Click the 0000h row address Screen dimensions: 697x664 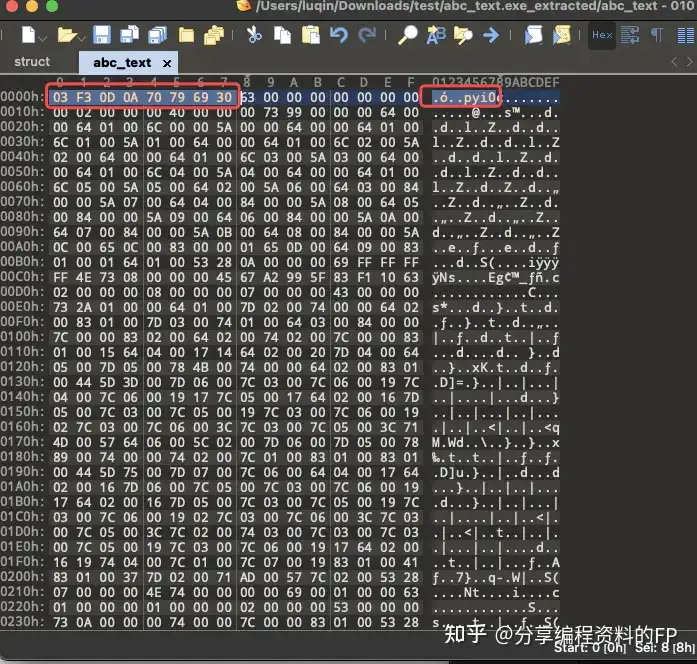point(22,96)
